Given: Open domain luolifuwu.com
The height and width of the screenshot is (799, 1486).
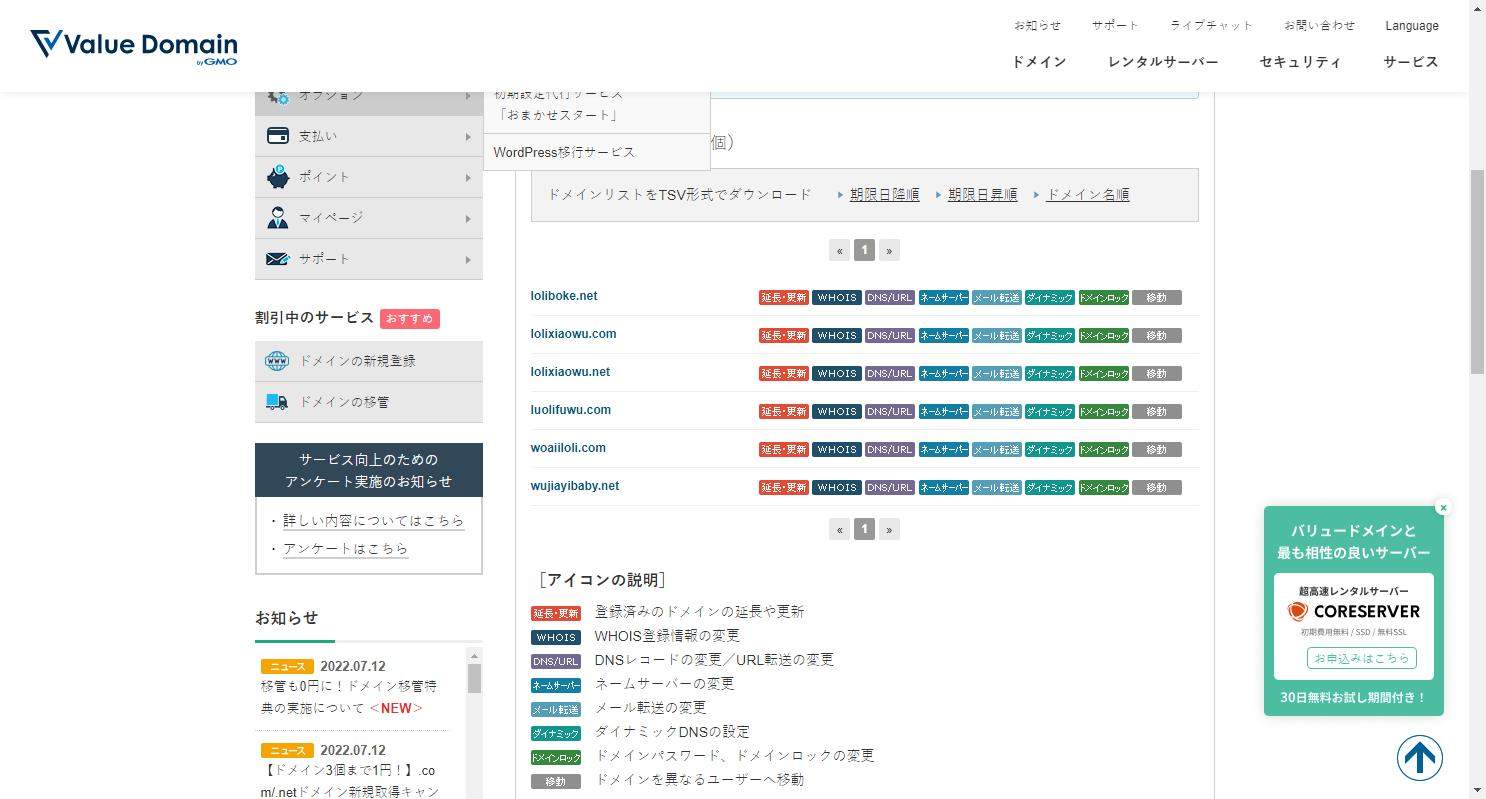Looking at the screenshot, I should tap(570, 410).
